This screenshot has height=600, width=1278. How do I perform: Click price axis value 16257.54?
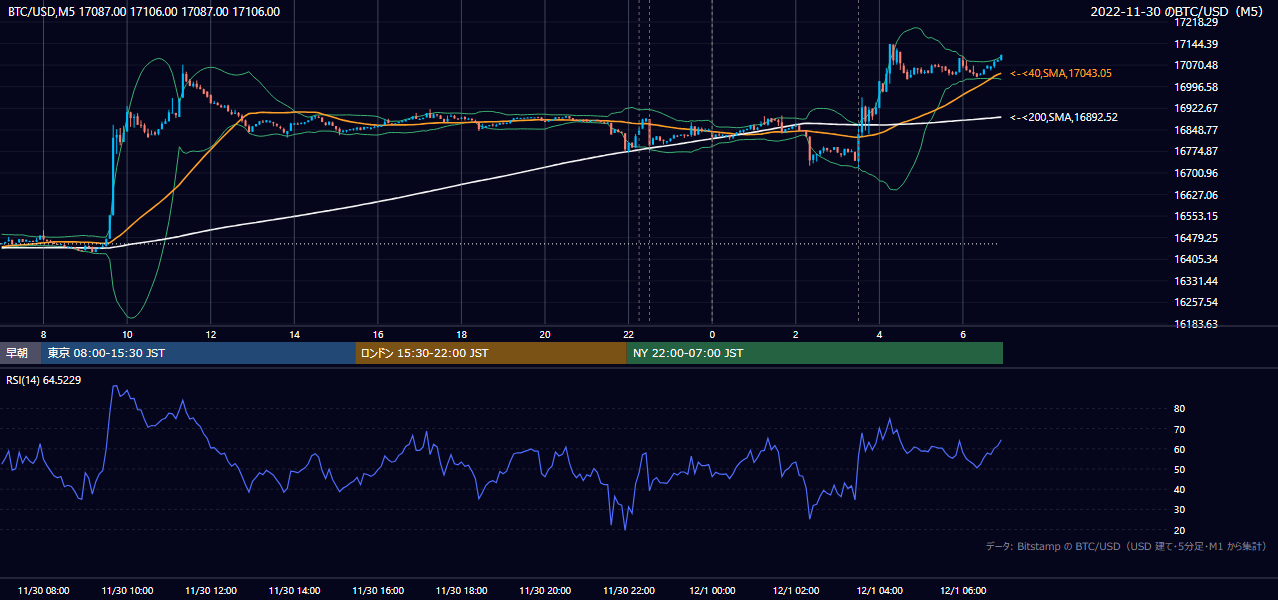coord(1195,302)
